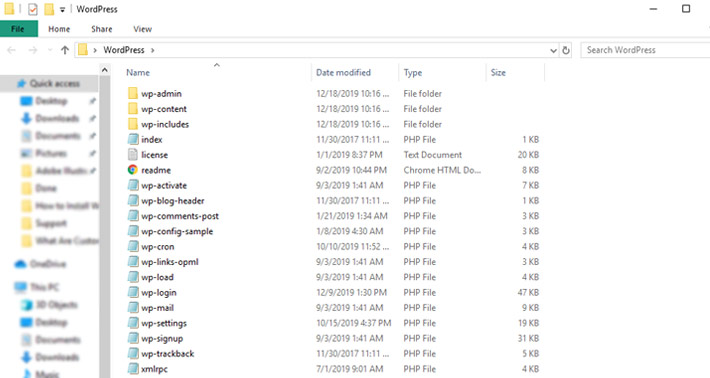Click the wp-trackback file icon

coord(133,354)
